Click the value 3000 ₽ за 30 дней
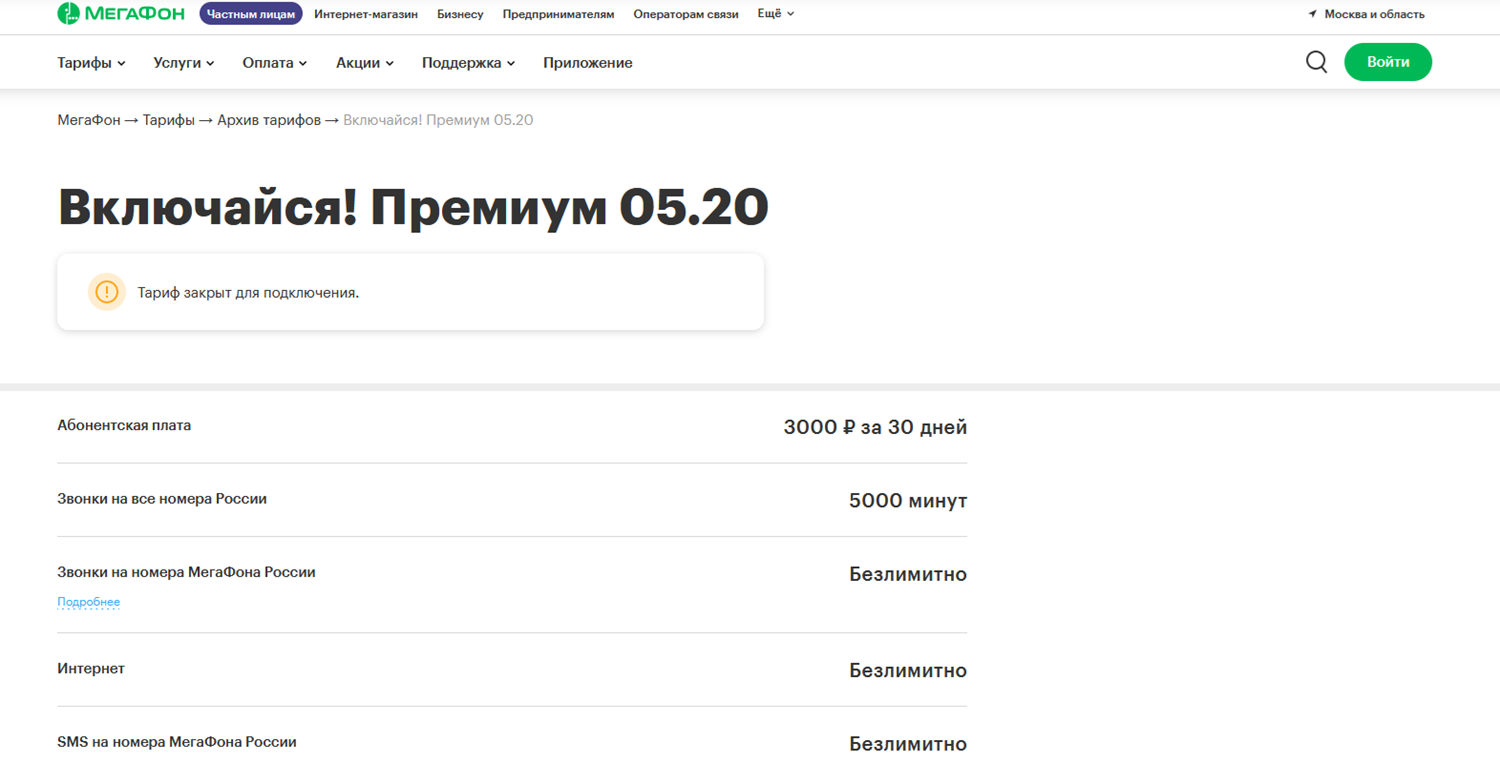The image size is (1500, 784). 875,428
